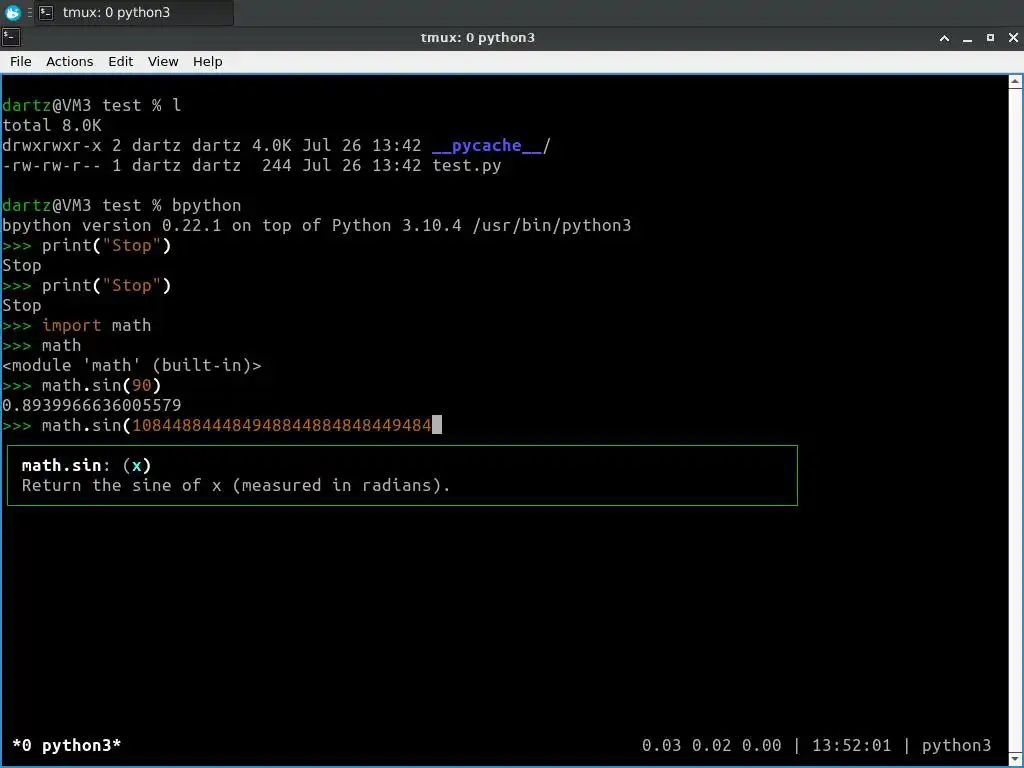Click the "<module 'math' (built-in)>" output
Screen dimensions: 1024x768
[x=132, y=365]
